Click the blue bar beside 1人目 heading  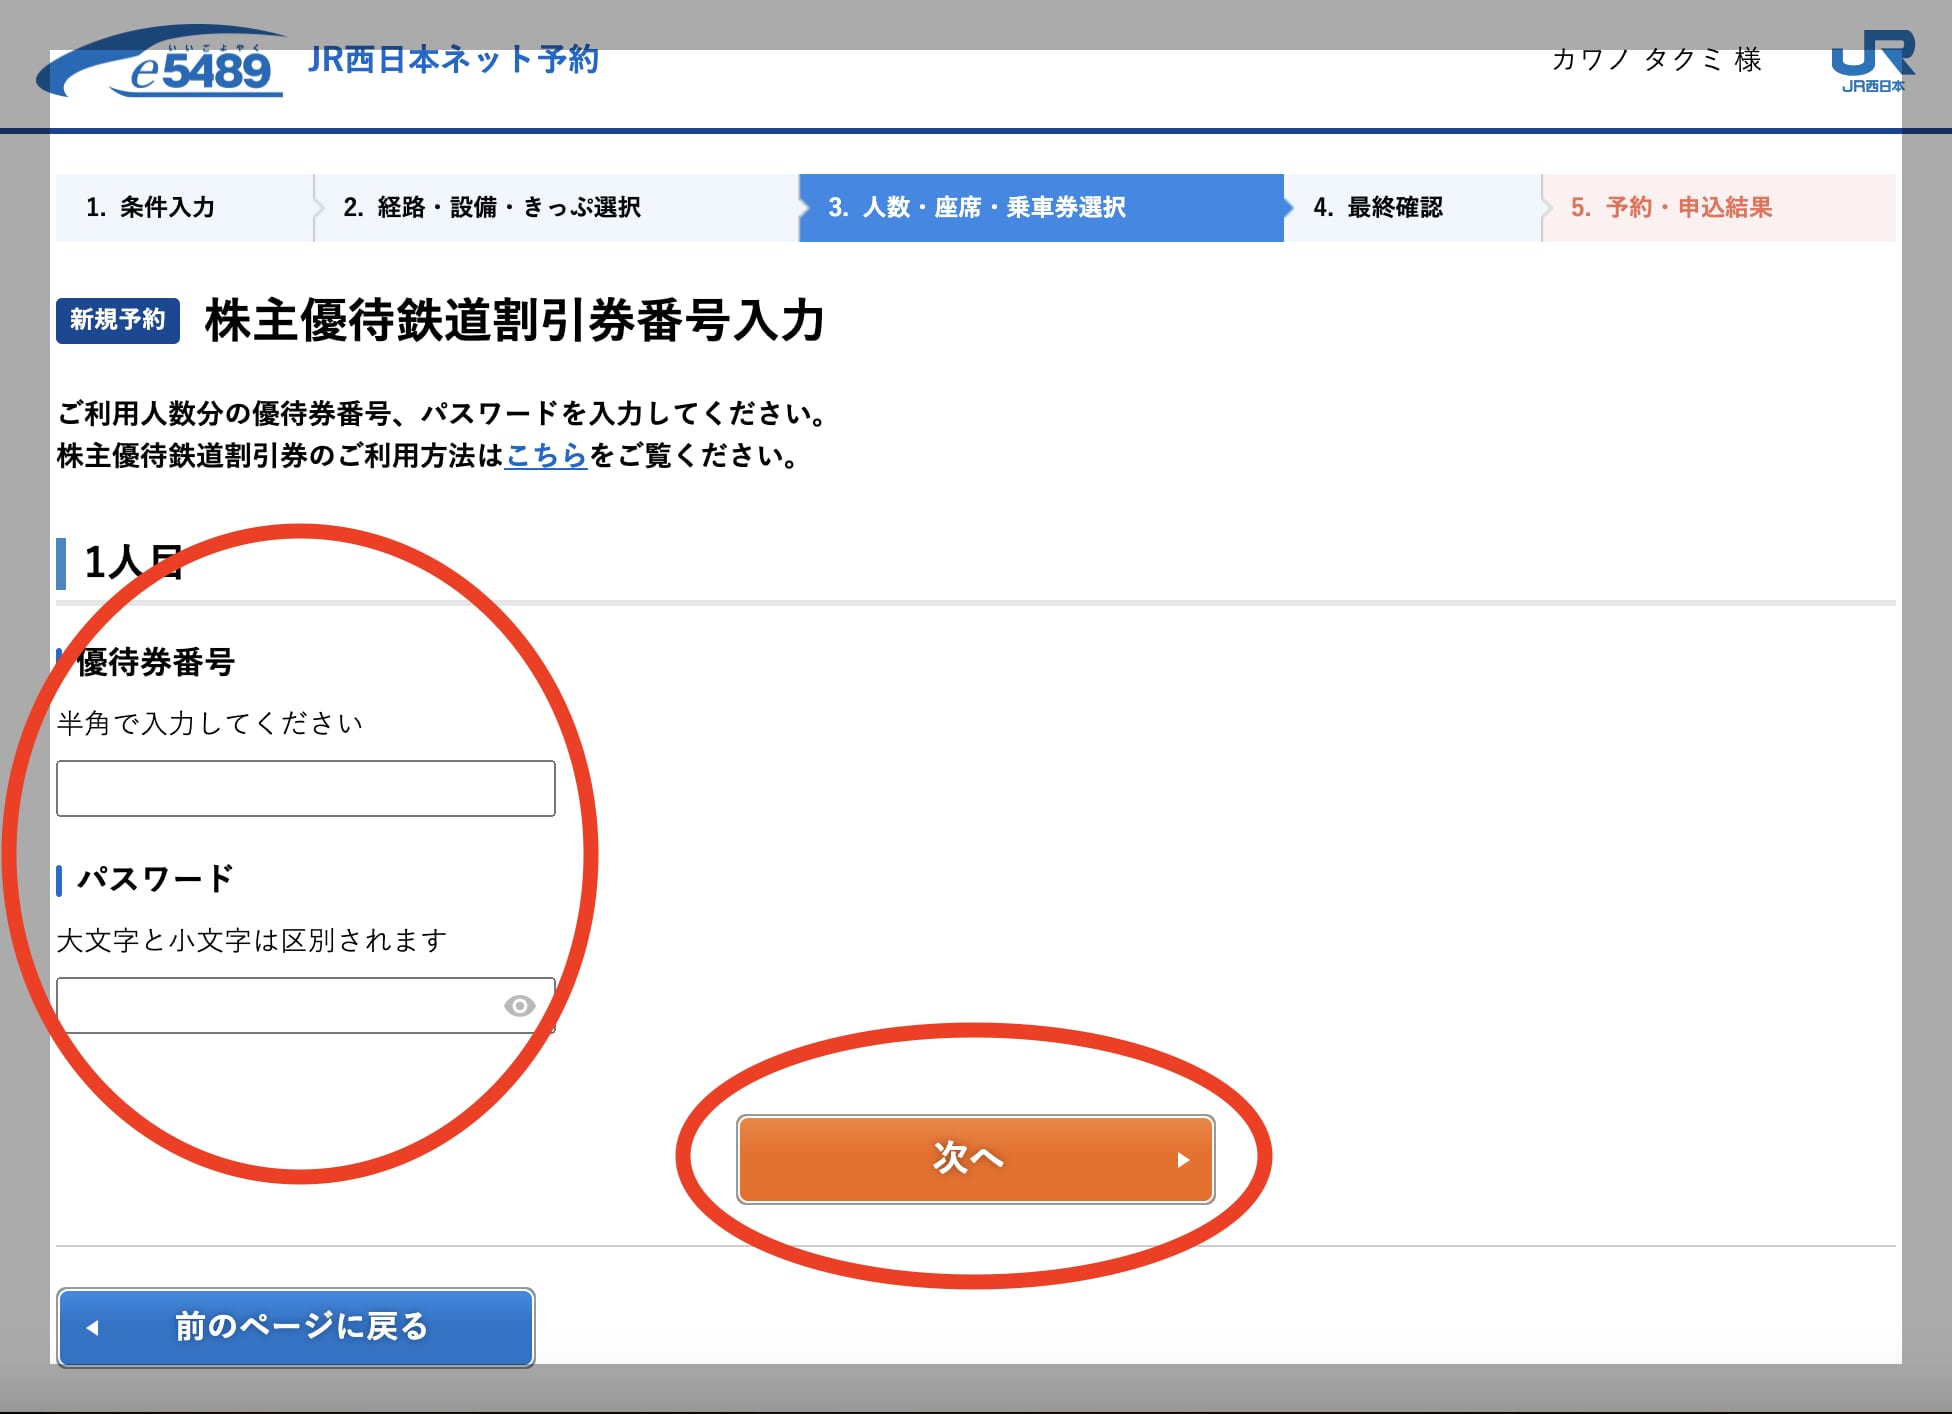tap(63, 563)
